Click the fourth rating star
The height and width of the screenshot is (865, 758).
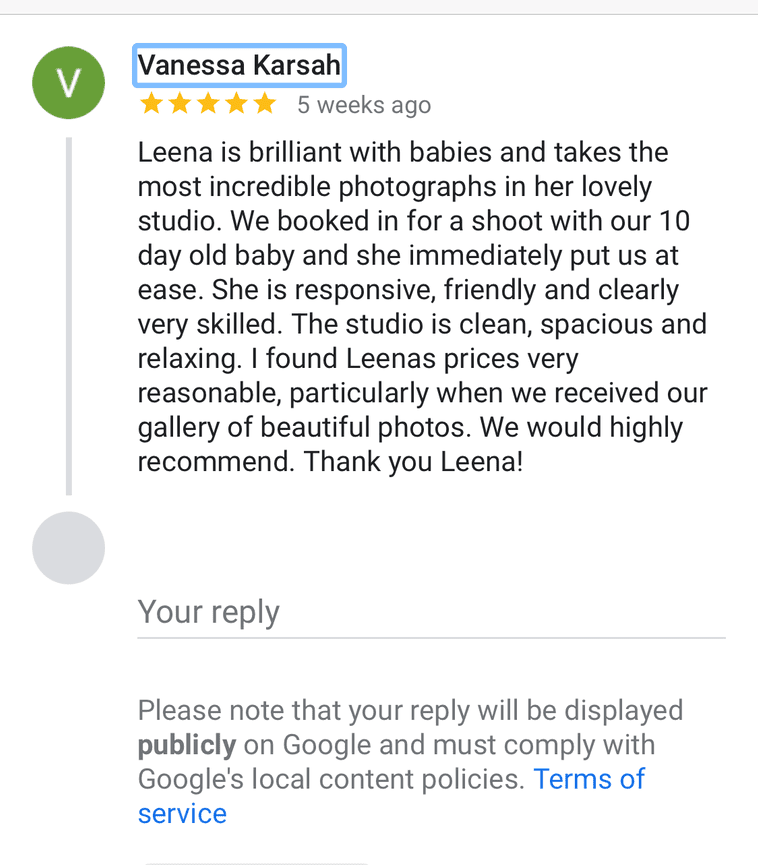coord(236,104)
